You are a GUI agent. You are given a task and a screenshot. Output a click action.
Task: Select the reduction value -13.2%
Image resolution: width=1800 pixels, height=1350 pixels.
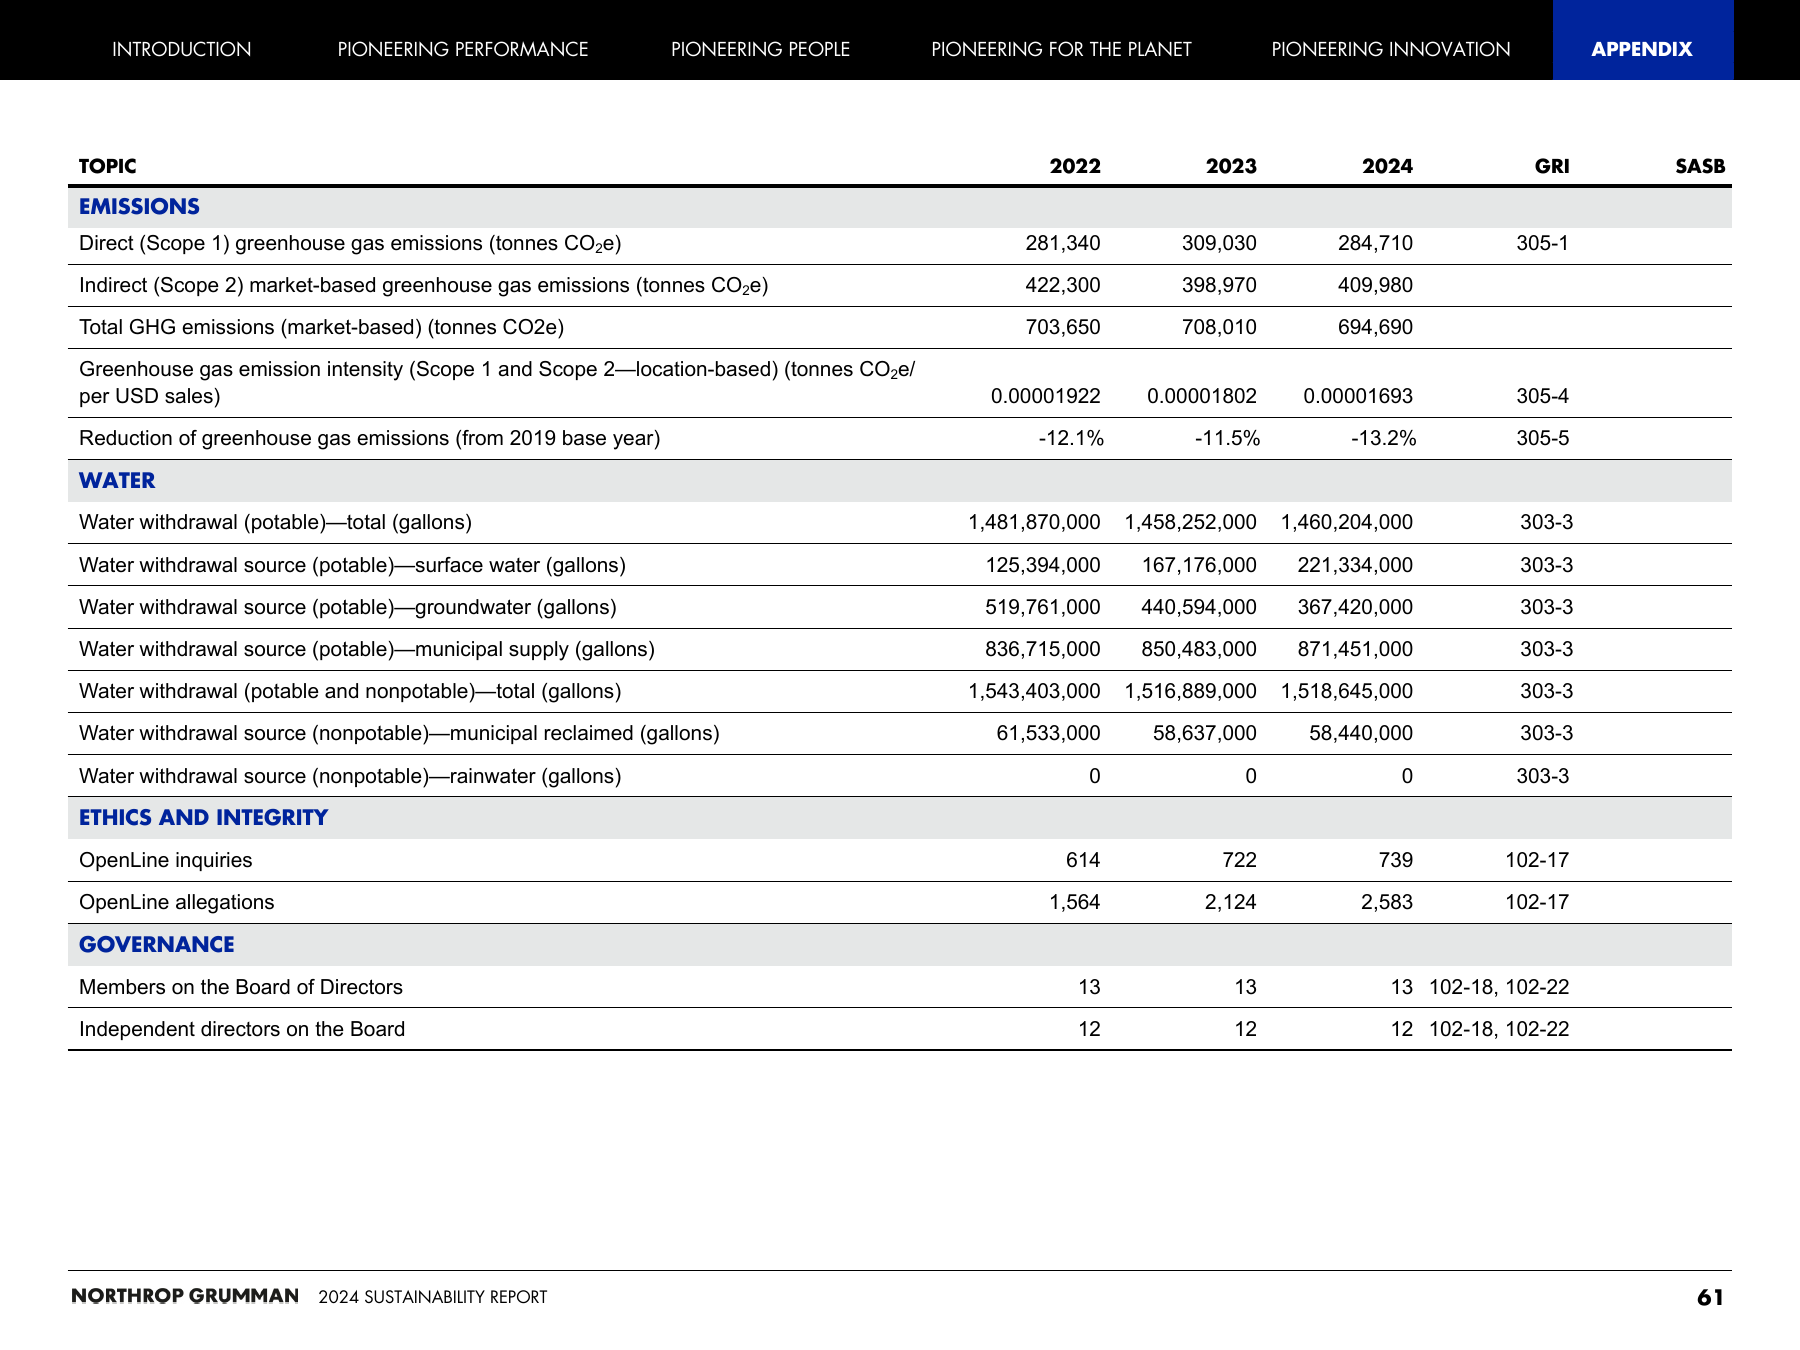pos(1383,438)
